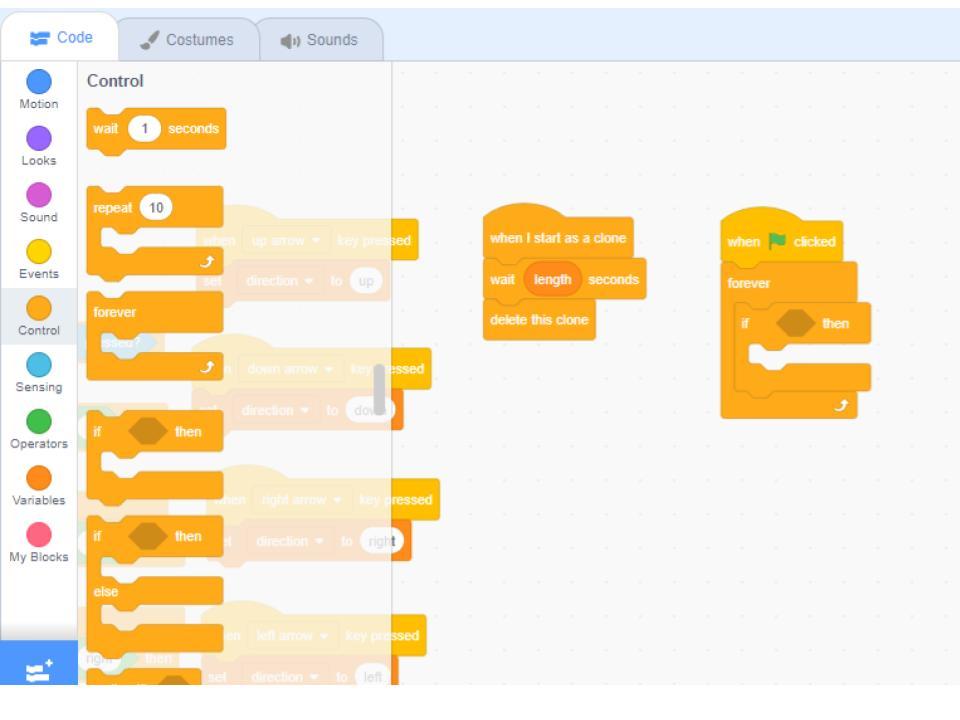Open the My Blocks category

[39, 542]
